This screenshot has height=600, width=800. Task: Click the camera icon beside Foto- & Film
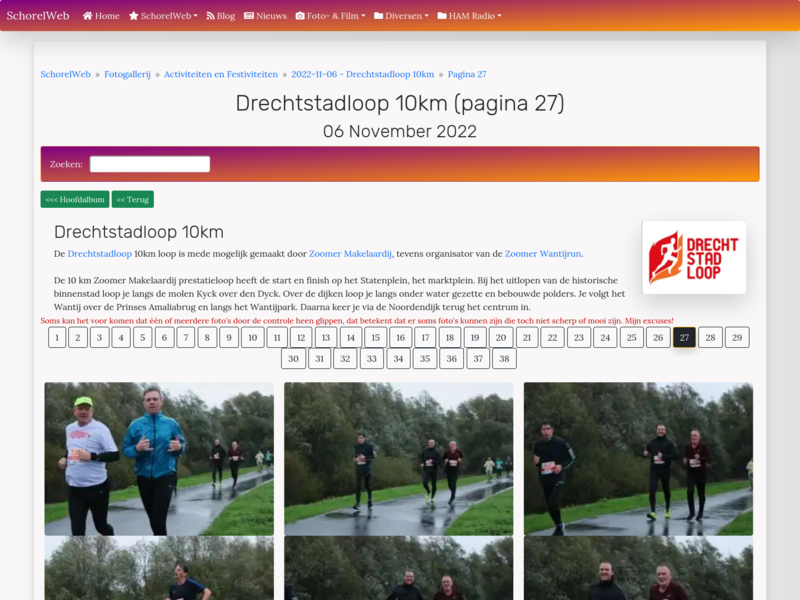(300, 16)
